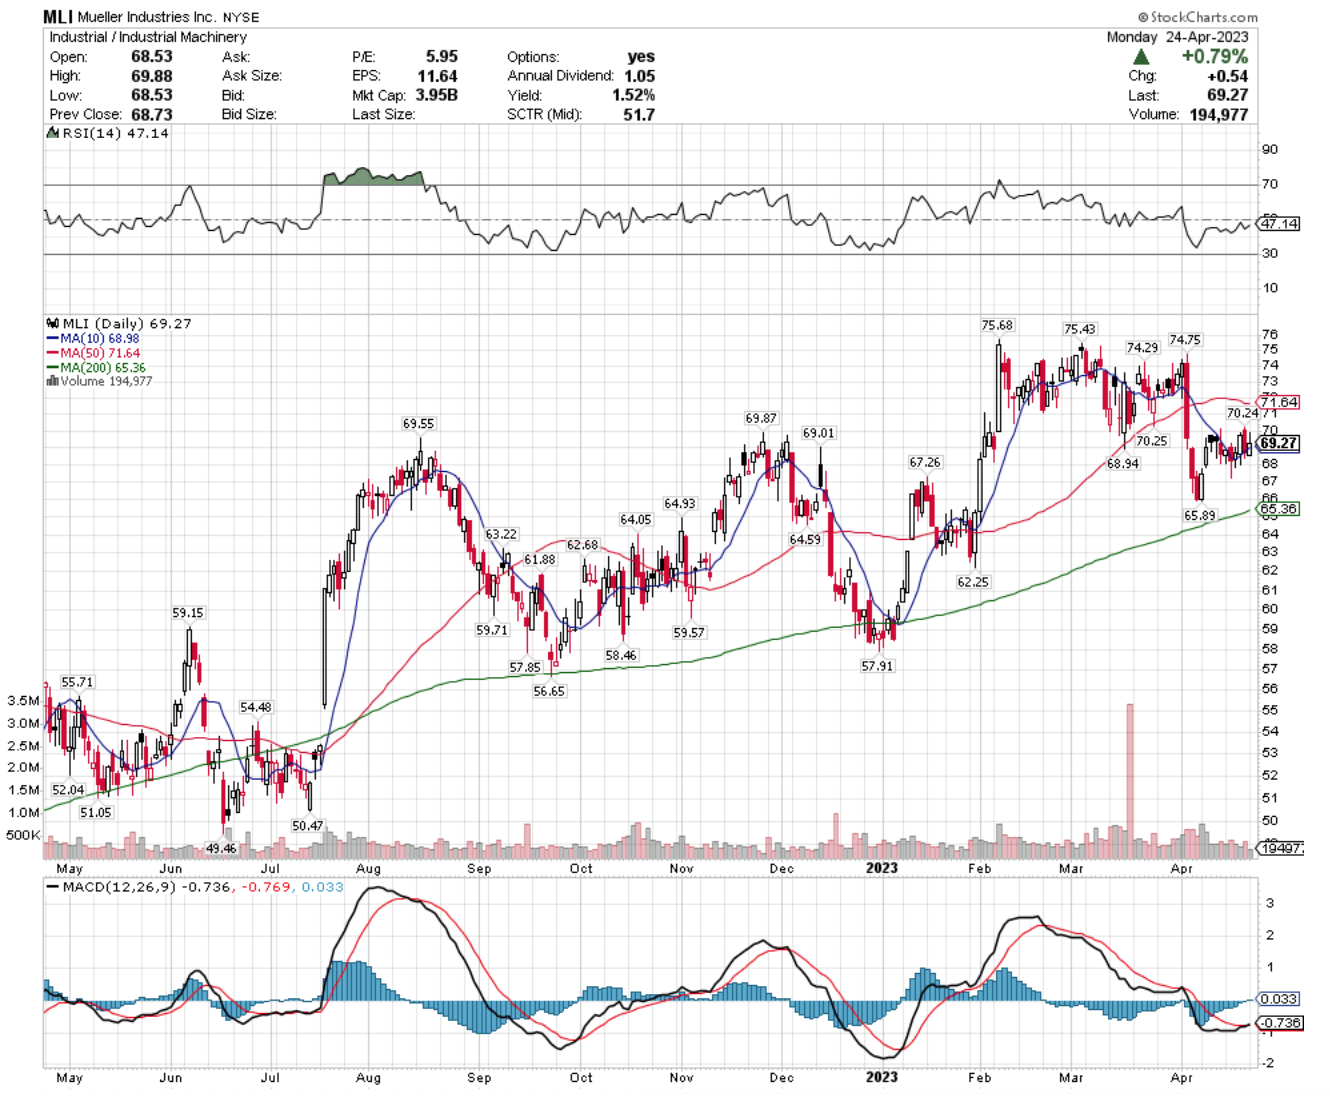Viewport: 1330px width, 1096px height.
Task: Click the Open: field label
Action: [x=69, y=57]
